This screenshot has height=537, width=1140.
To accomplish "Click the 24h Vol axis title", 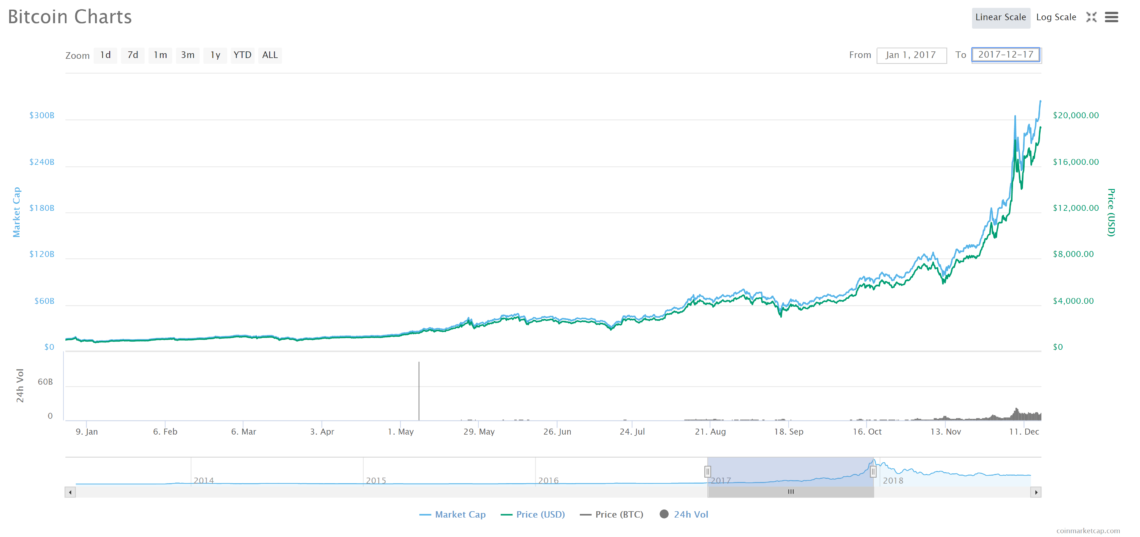I will (x=20, y=387).
